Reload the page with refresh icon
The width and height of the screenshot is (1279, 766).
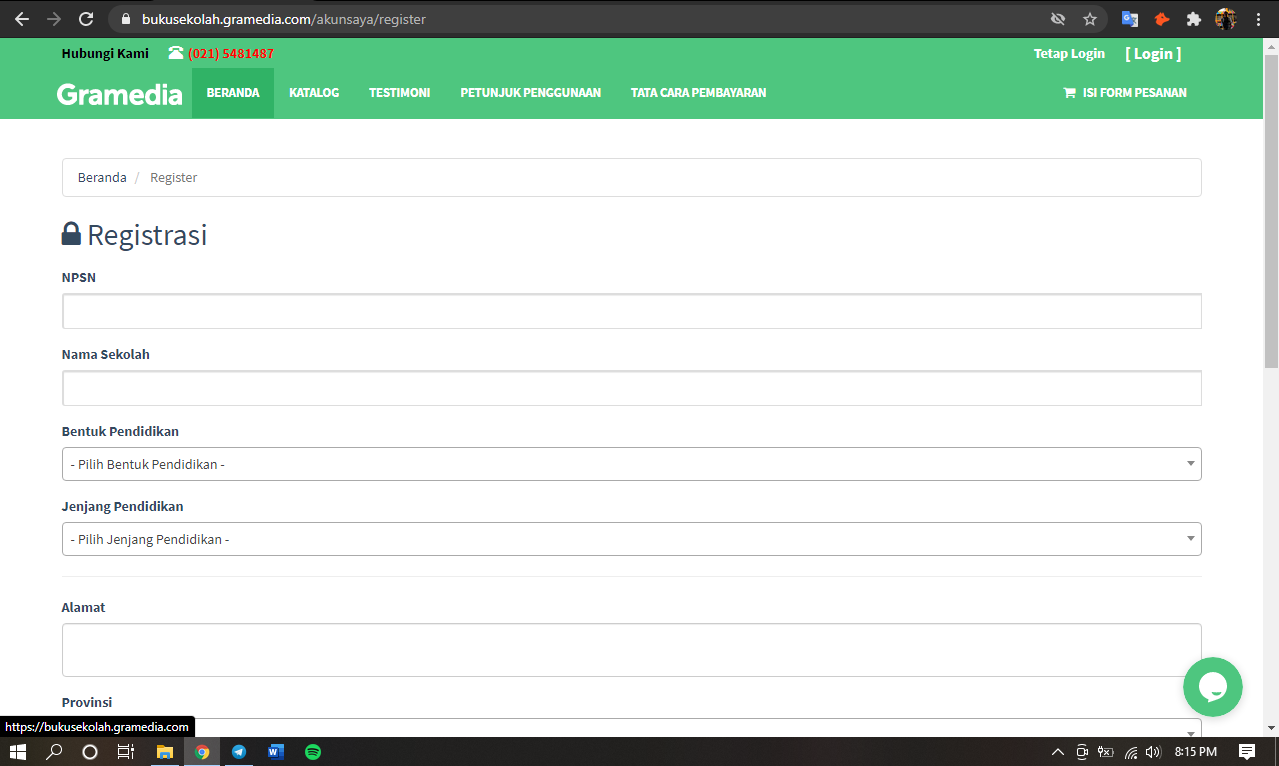[x=86, y=19]
